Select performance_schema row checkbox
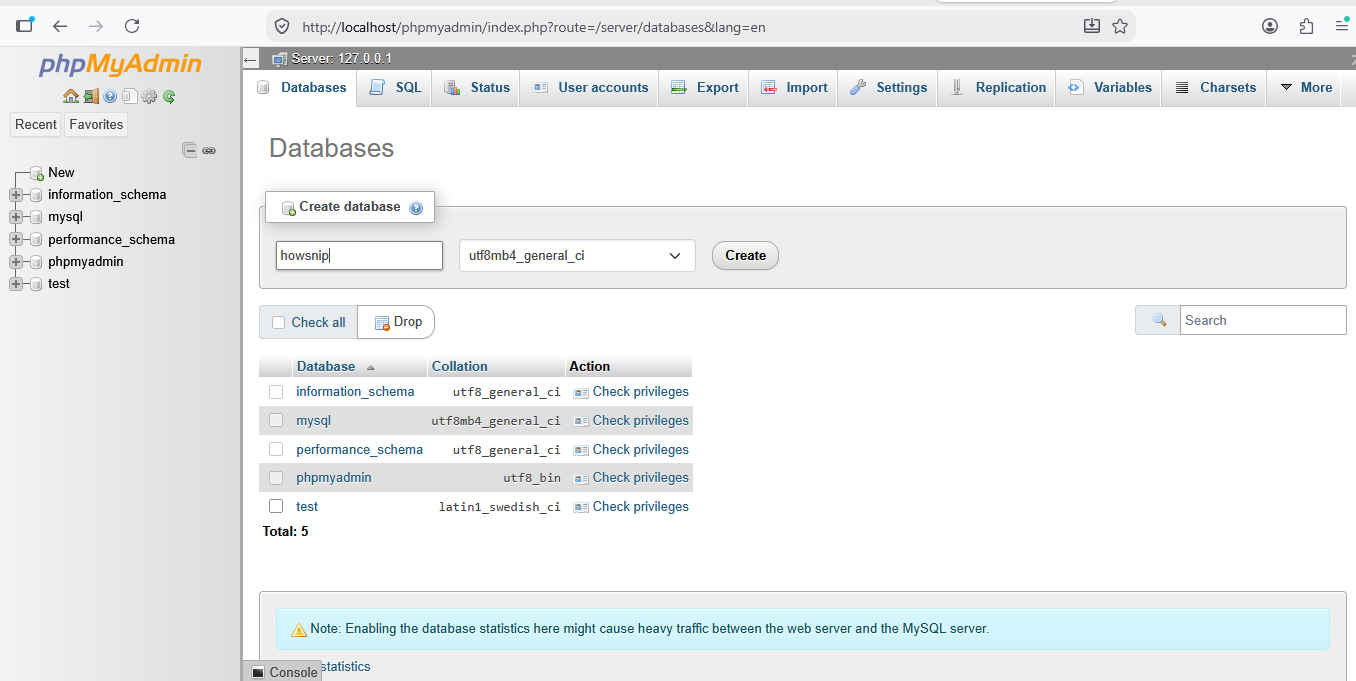The image size is (1356, 681). [x=276, y=449]
